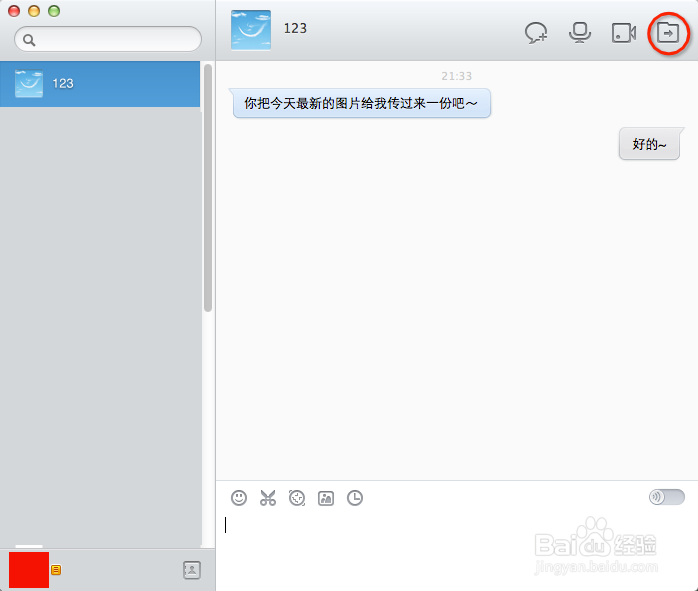Click the conversation list scrollbar

[208, 187]
